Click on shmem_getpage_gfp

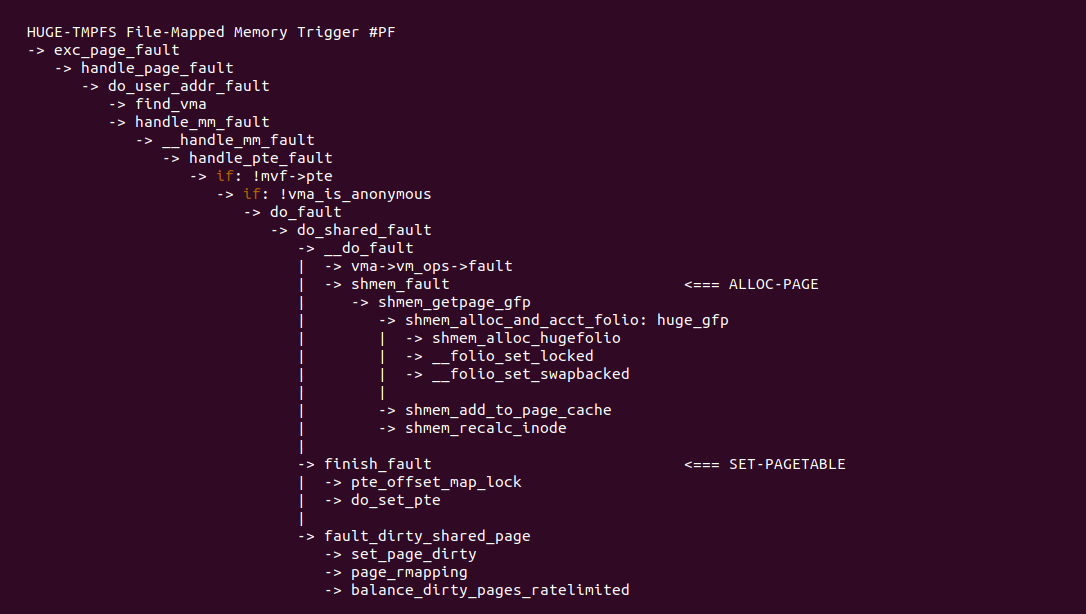454,302
